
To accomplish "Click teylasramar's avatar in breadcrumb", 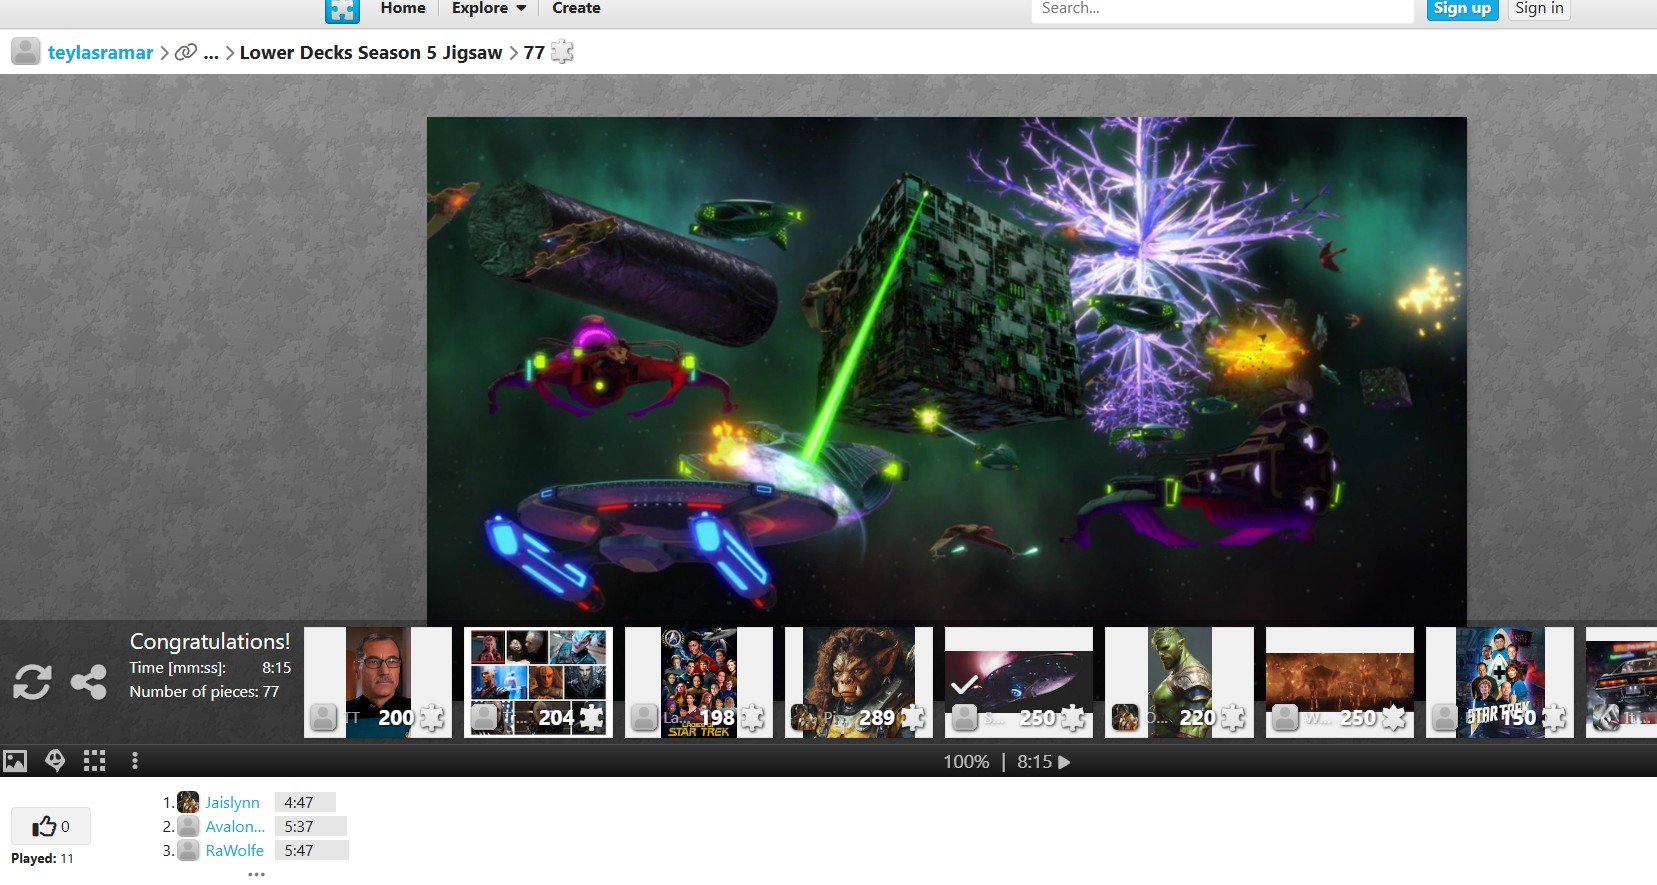I will coord(26,52).
